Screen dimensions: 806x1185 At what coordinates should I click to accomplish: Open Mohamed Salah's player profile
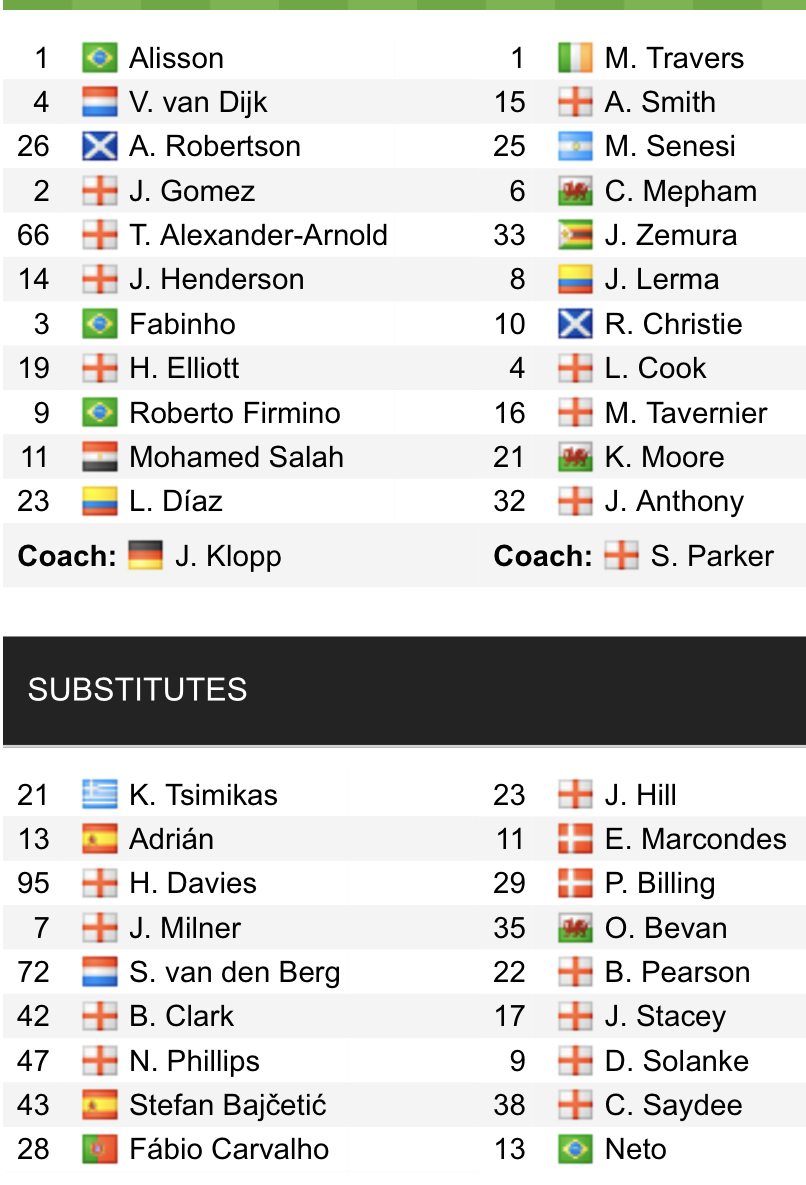236,457
